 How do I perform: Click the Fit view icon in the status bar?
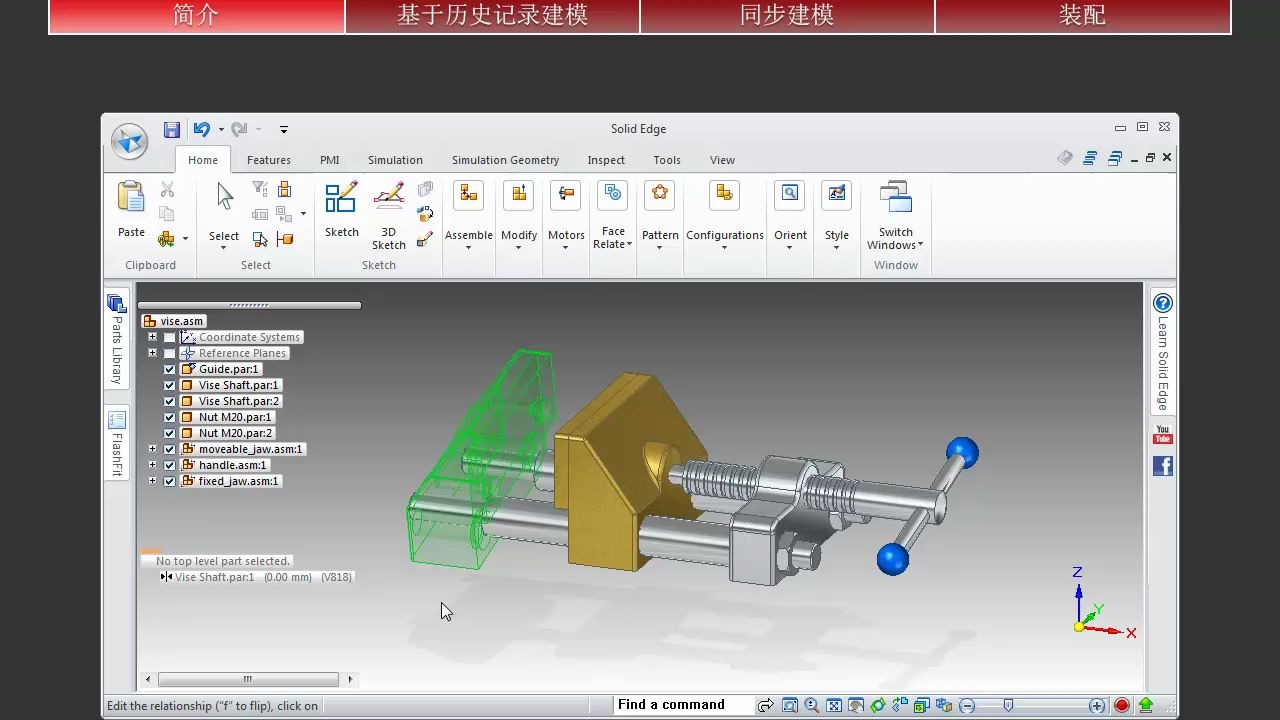pyautogui.click(x=834, y=705)
